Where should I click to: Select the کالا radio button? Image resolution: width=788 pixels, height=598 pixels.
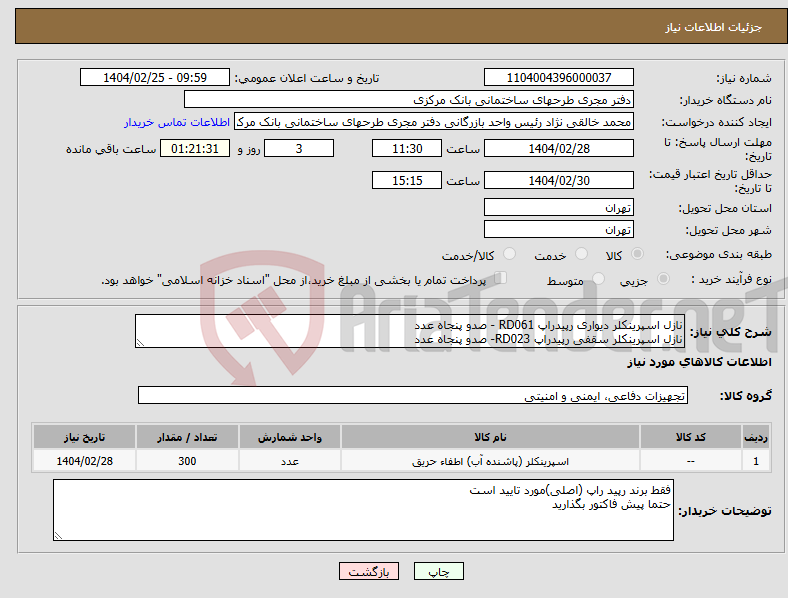[637, 254]
